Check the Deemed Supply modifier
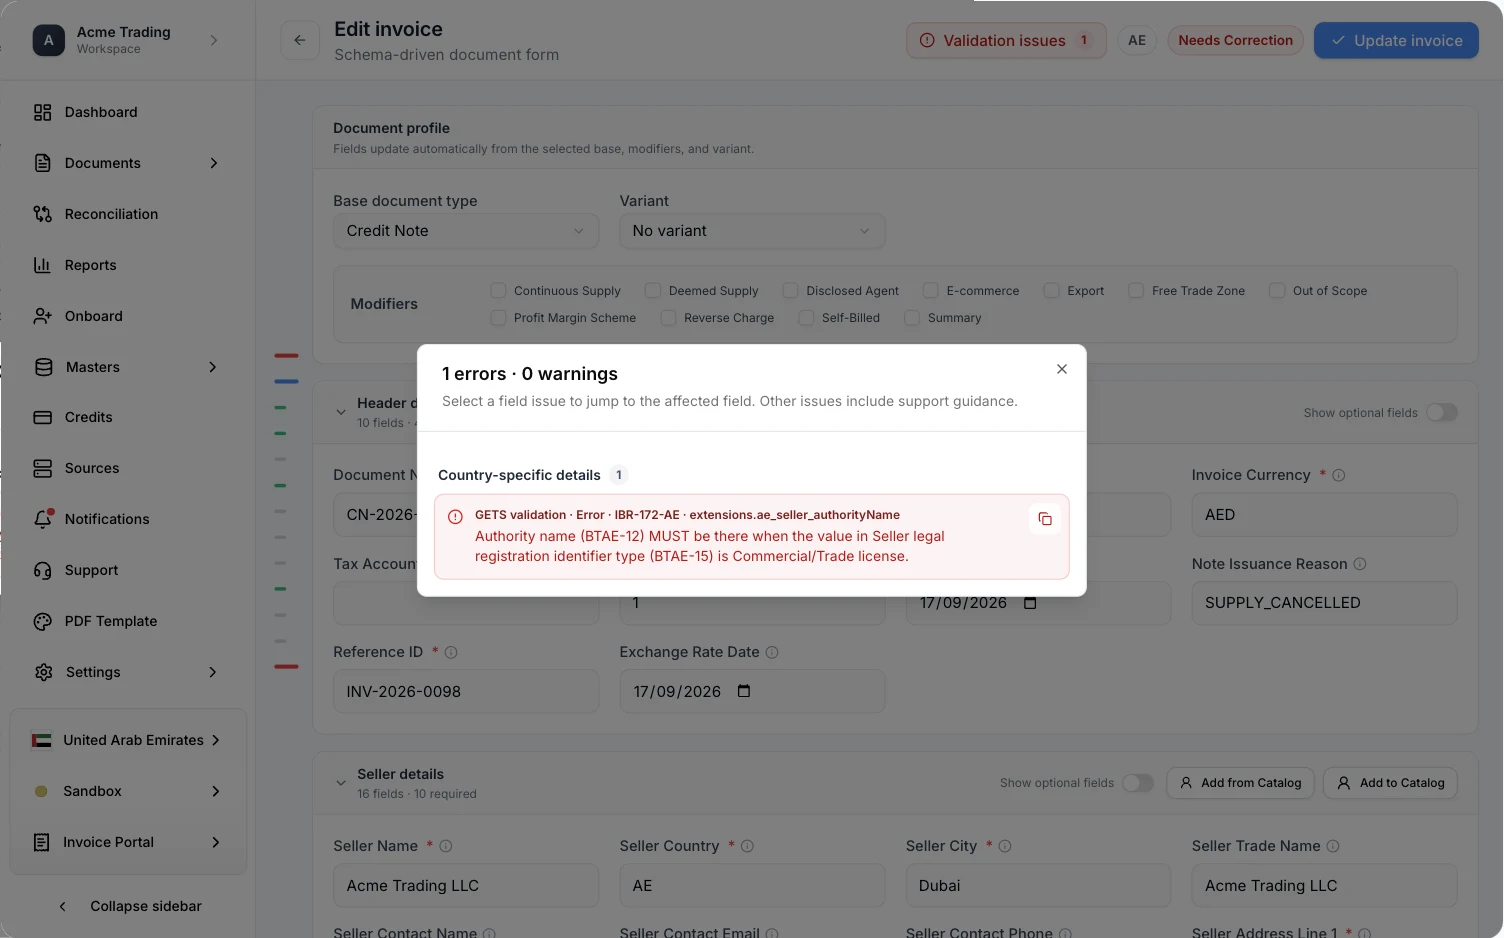Screen dimensions: 1504x938 (x=653, y=290)
